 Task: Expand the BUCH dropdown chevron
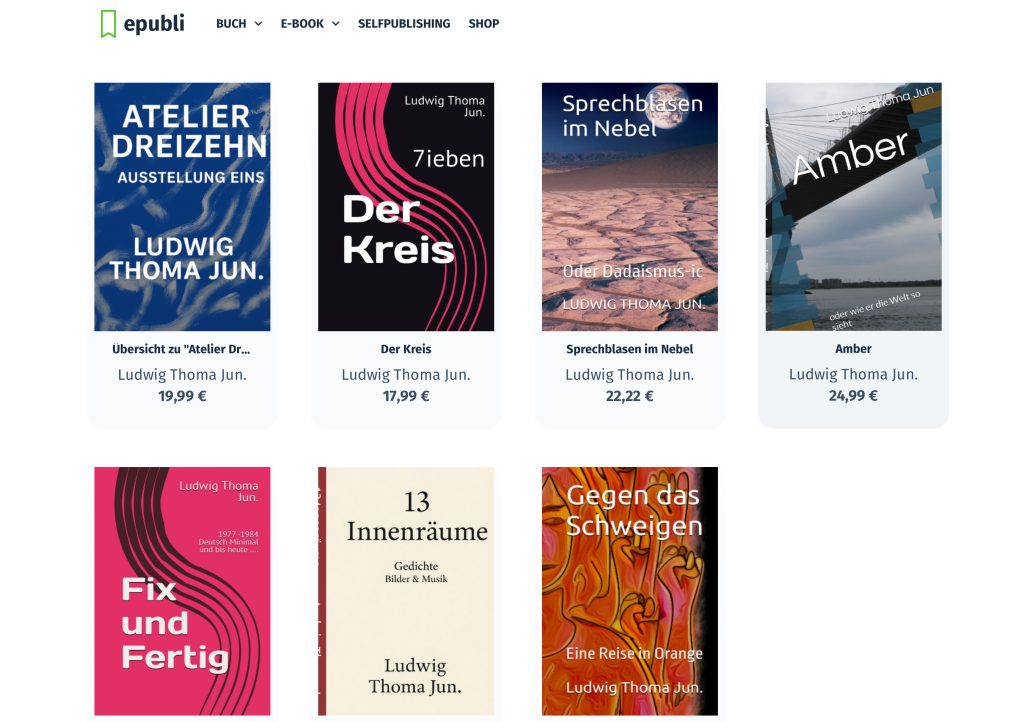pos(258,24)
